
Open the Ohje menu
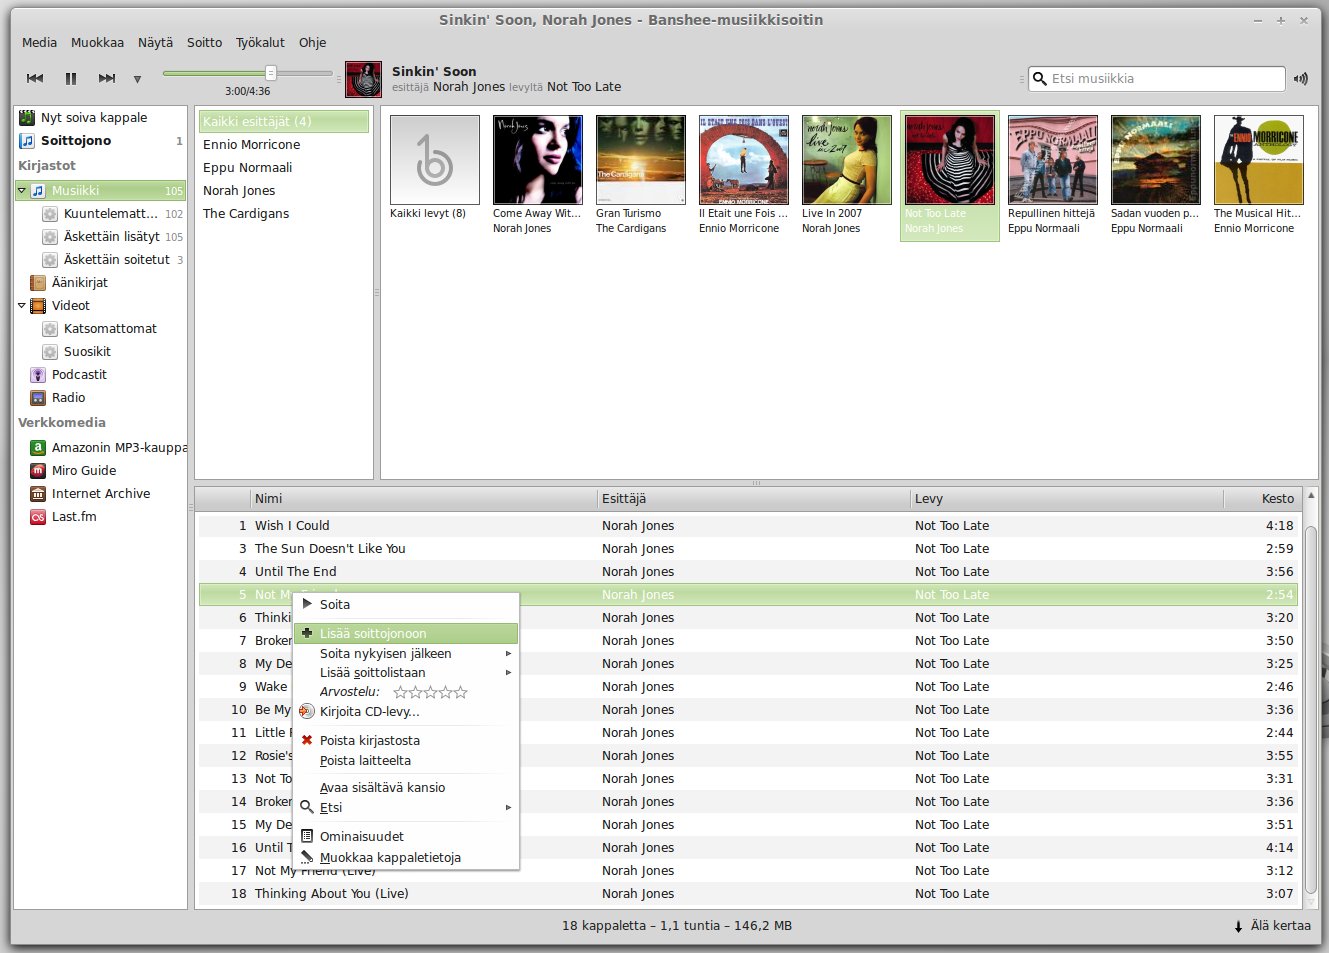coord(312,43)
